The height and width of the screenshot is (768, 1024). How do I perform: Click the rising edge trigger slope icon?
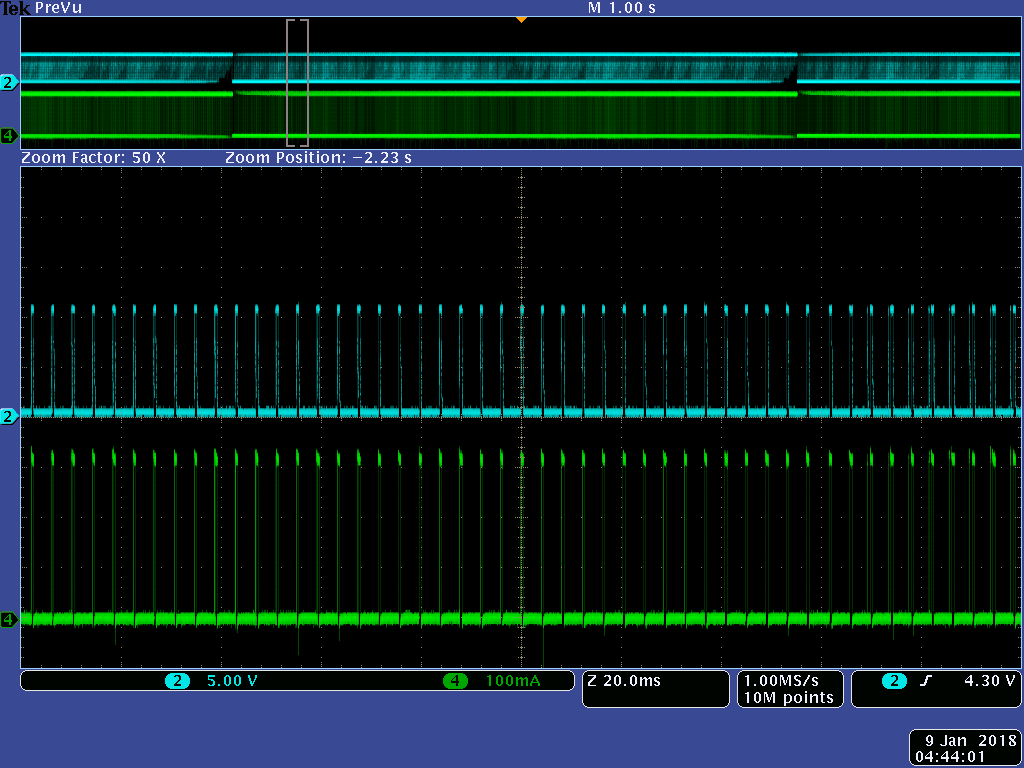coord(925,681)
